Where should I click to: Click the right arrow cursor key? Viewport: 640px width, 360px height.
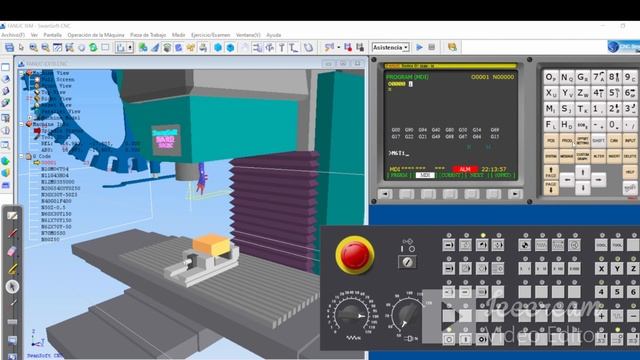598,180
